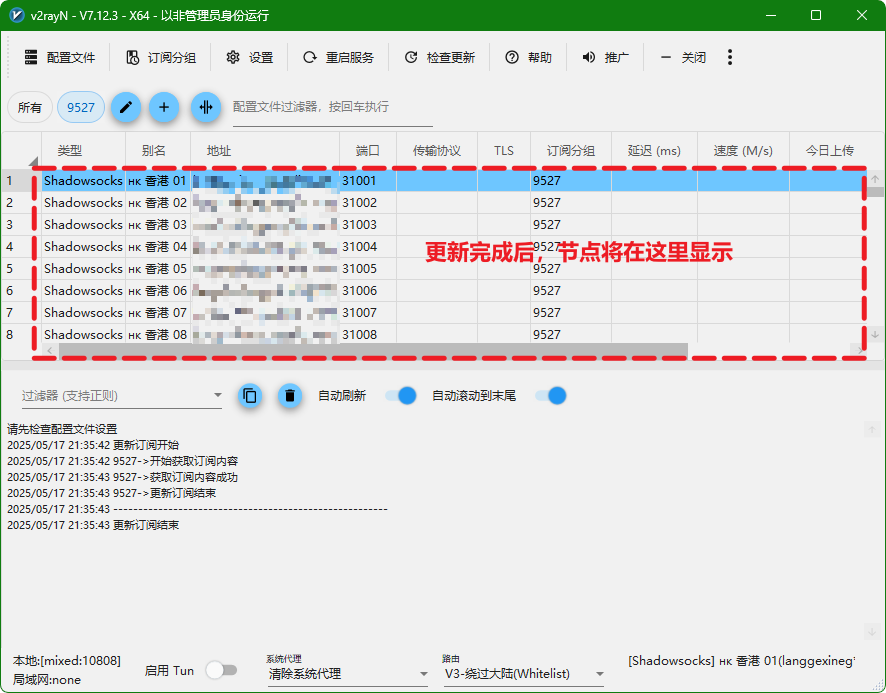Select the 香港 06 server row
This screenshot has width=886, height=693.
pyautogui.click(x=433, y=291)
